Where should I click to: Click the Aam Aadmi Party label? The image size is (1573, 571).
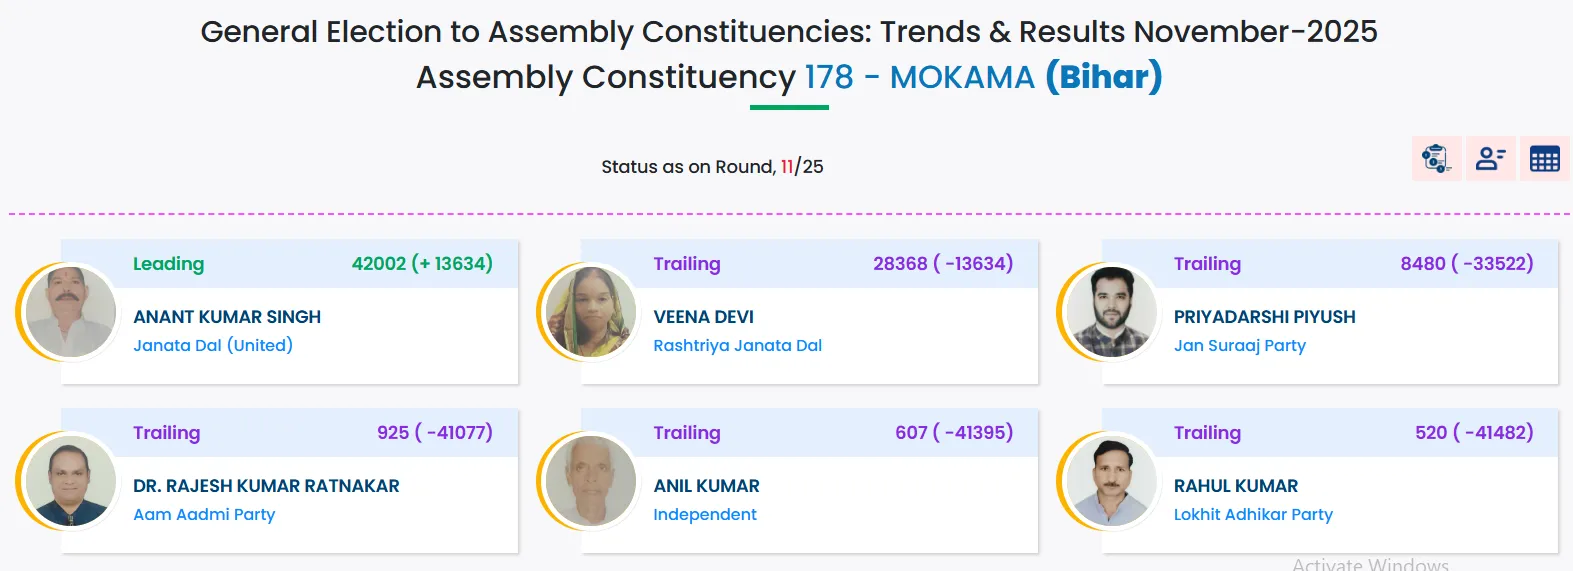(204, 514)
